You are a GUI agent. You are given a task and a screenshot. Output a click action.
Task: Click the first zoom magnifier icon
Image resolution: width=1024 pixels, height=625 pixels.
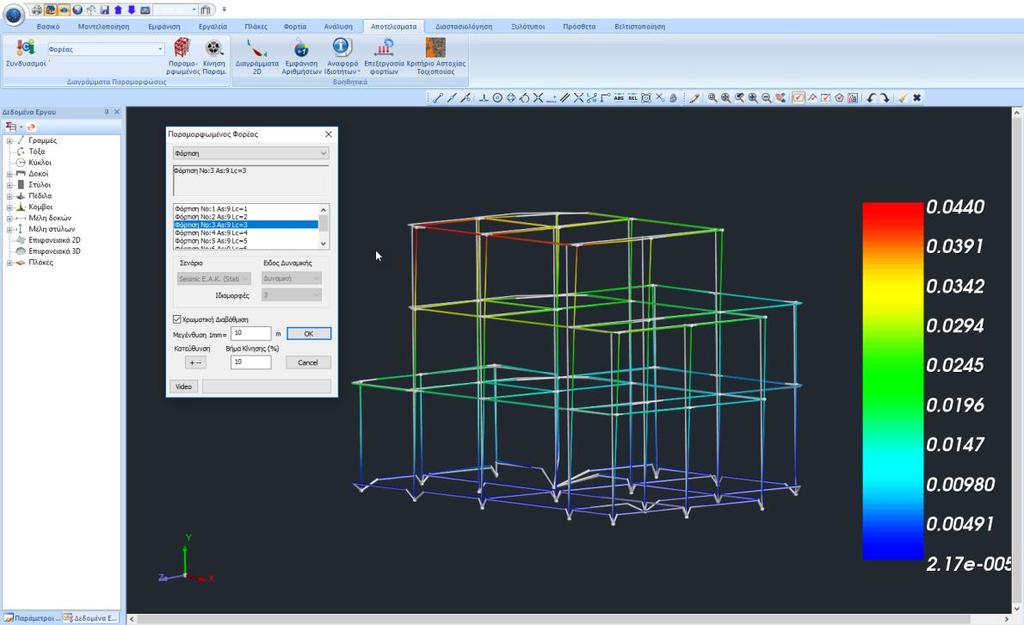pyautogui.click(x=712, y=98)
